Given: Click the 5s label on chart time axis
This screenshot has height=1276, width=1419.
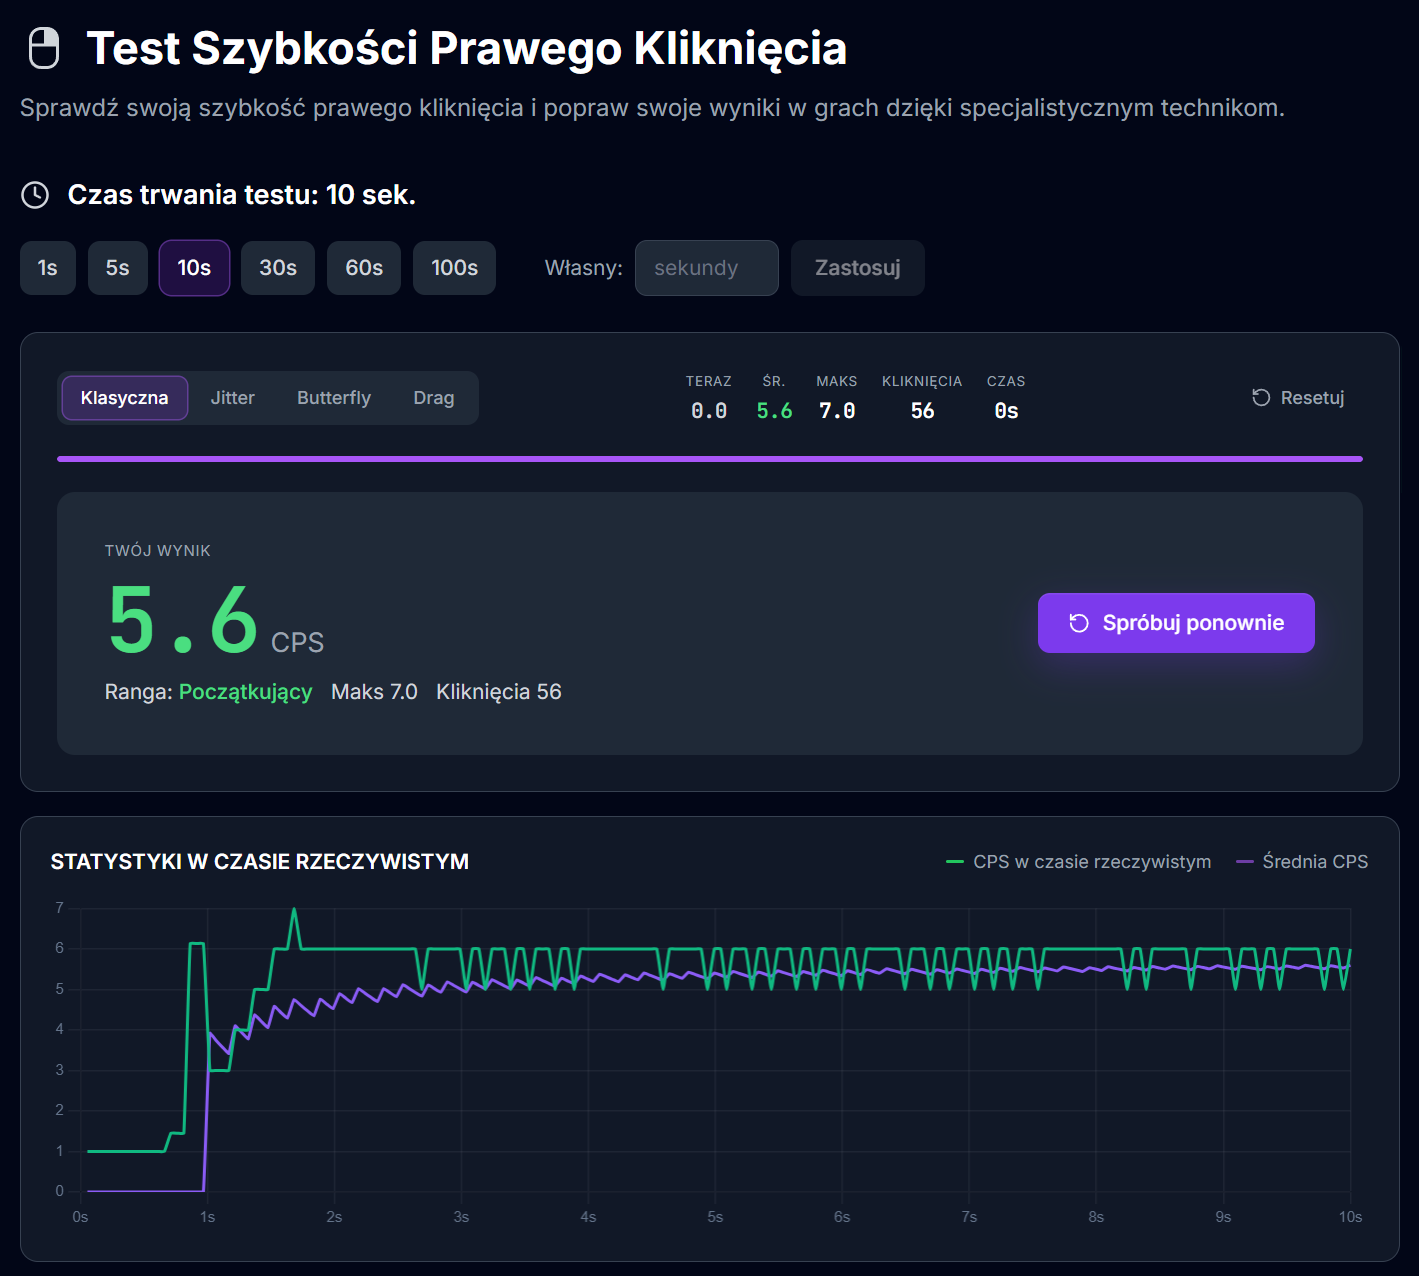Looking at the screenshot, I should [715, 1217].
